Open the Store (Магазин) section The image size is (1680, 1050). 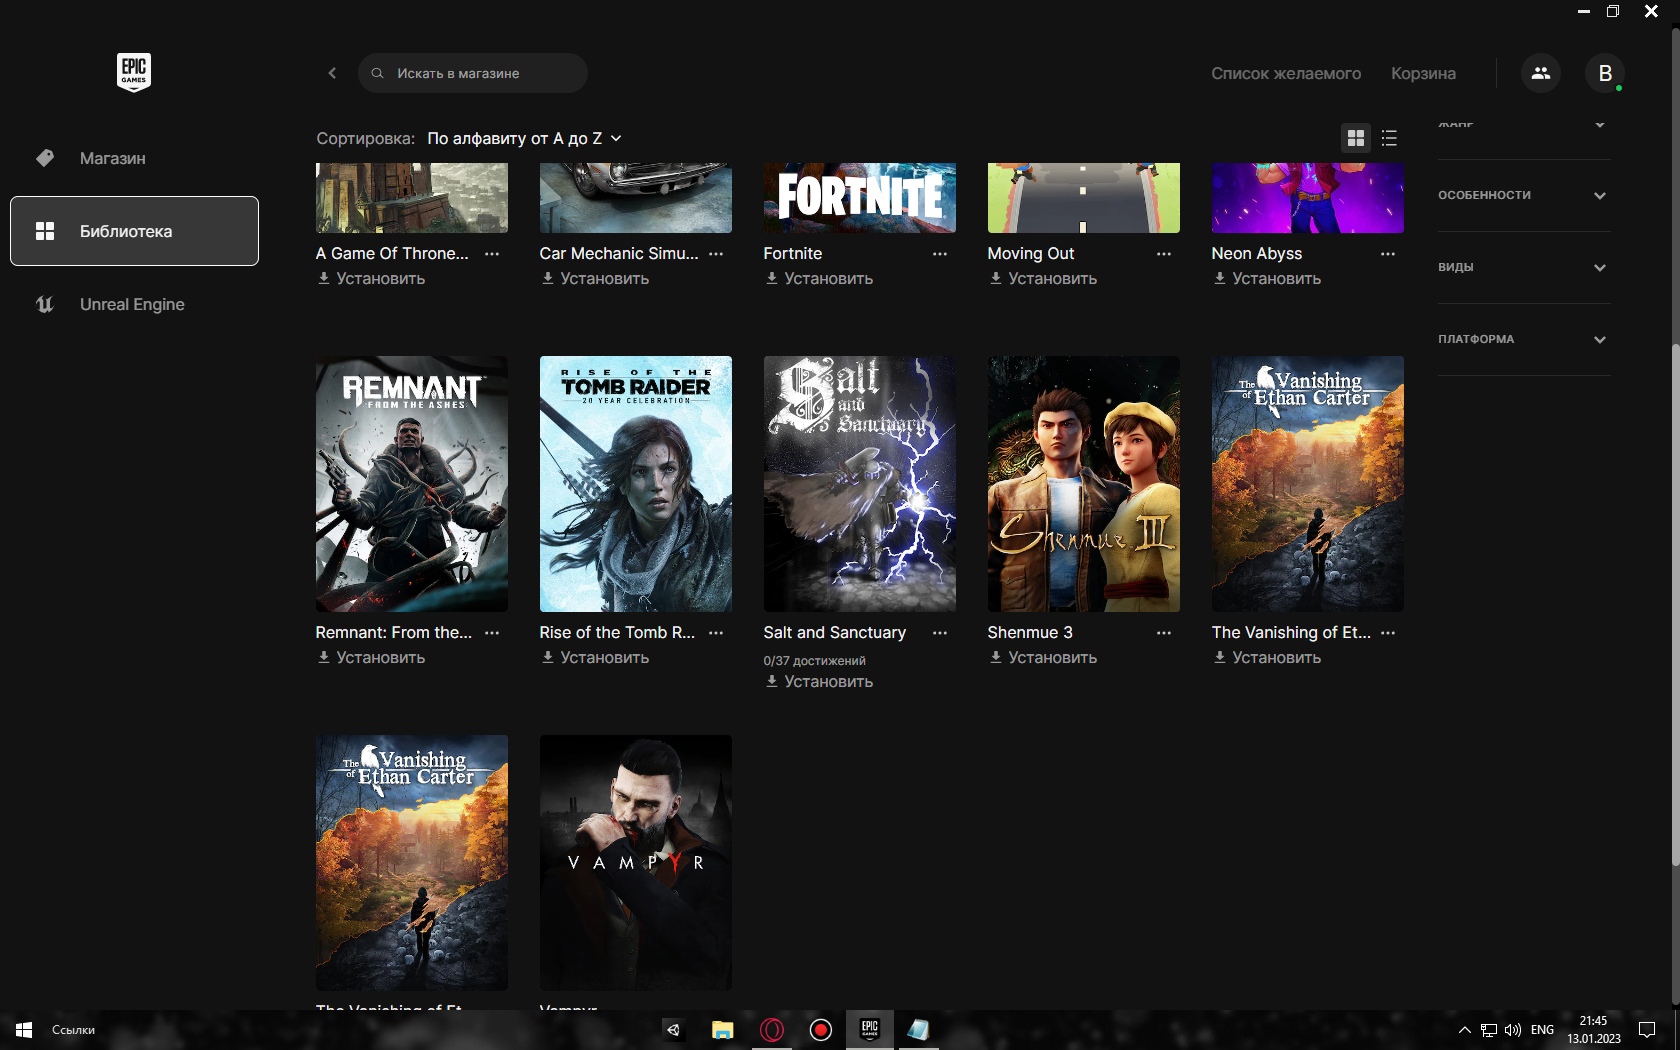[134, 158]
